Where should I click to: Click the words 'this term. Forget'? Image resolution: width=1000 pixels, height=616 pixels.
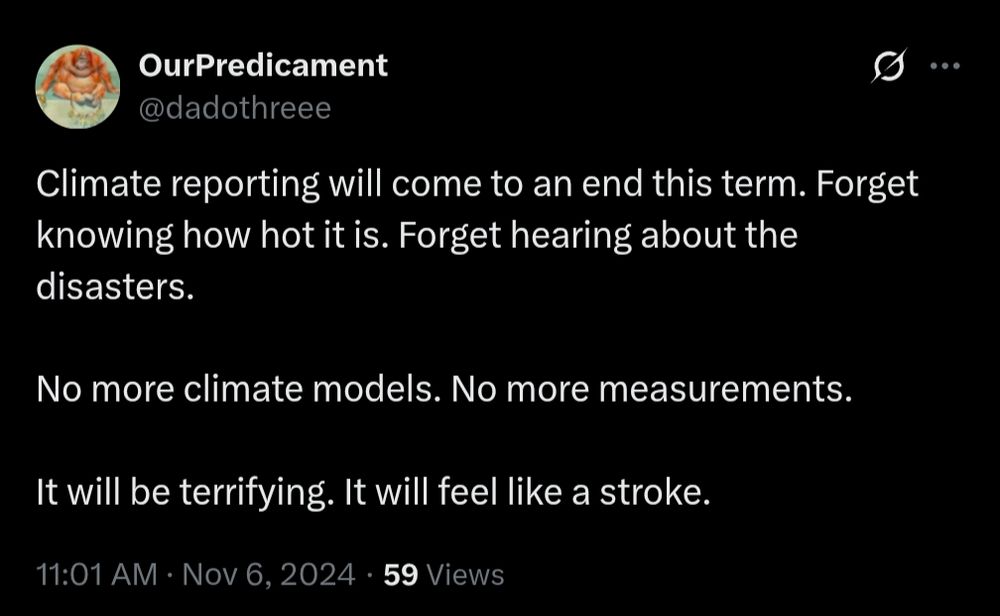(x=785, y=184)
